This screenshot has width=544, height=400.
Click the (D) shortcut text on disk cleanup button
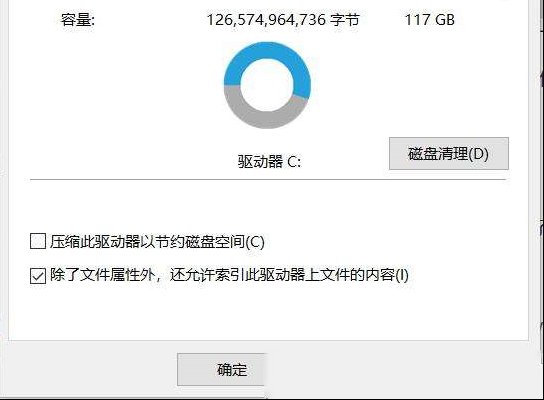[478, 153]
